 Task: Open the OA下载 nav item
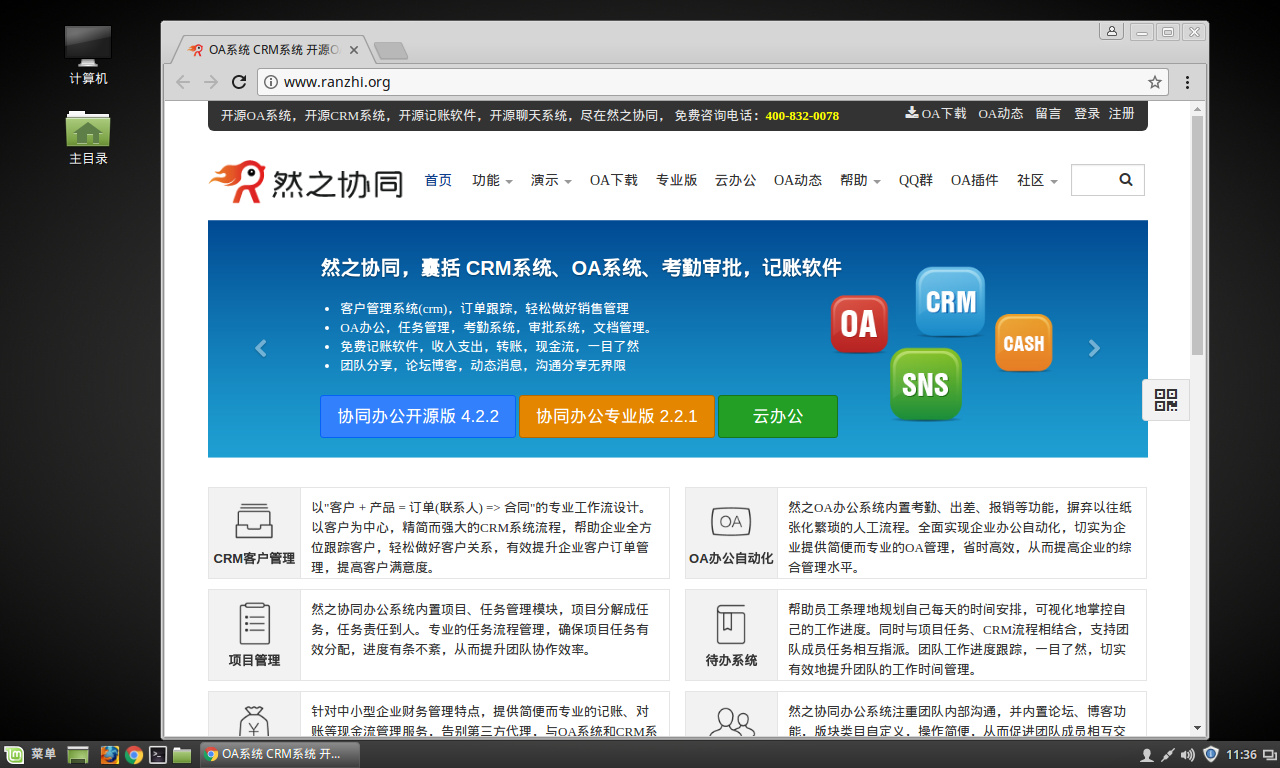click(613, 181)
